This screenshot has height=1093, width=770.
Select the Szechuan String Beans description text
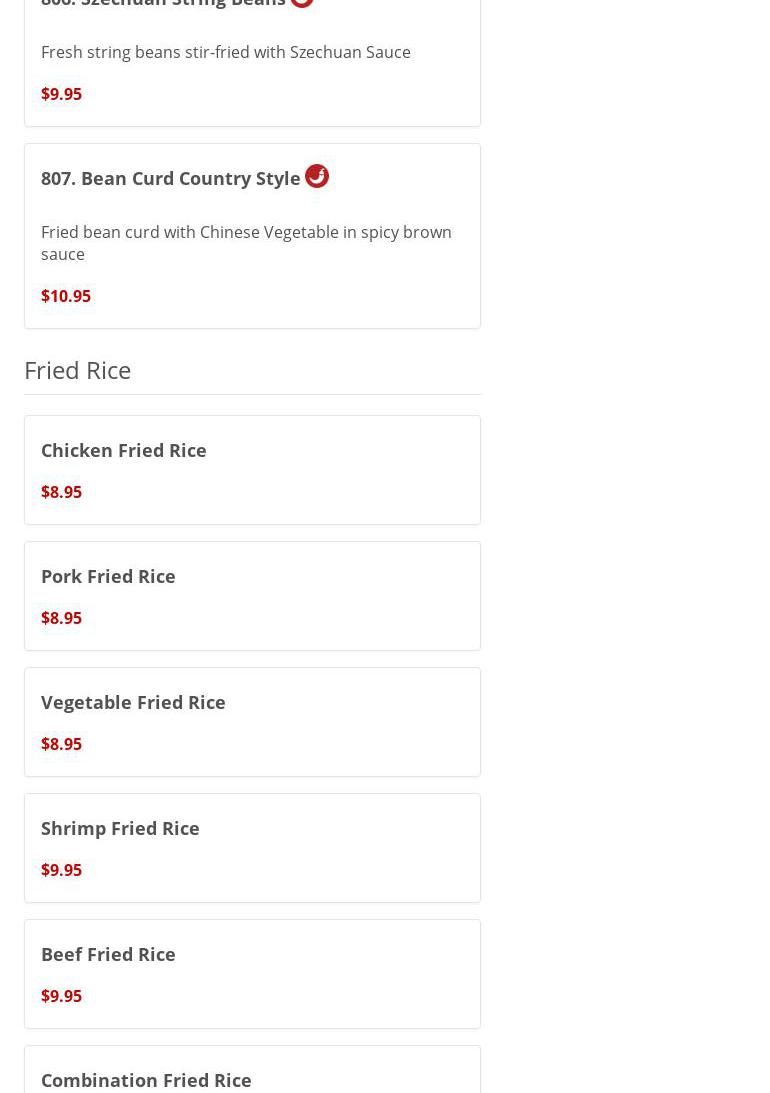coord(226,52)
